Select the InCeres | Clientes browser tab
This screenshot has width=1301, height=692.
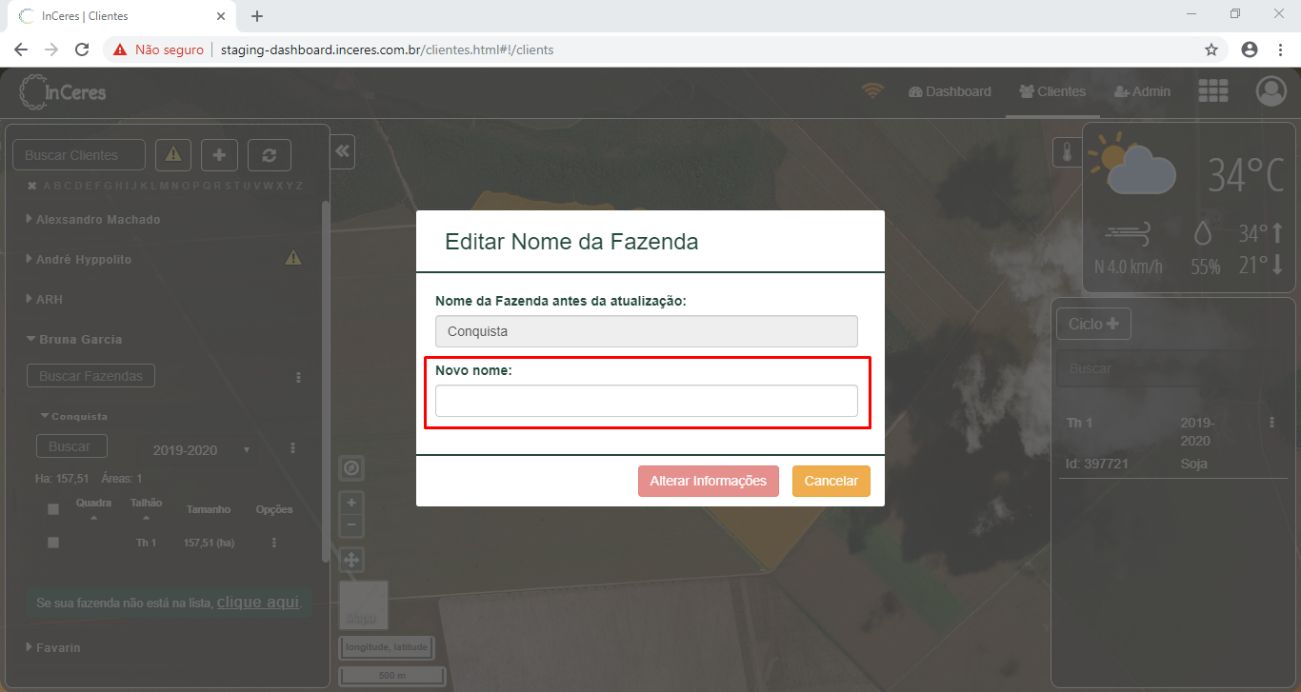pos(120,16)
